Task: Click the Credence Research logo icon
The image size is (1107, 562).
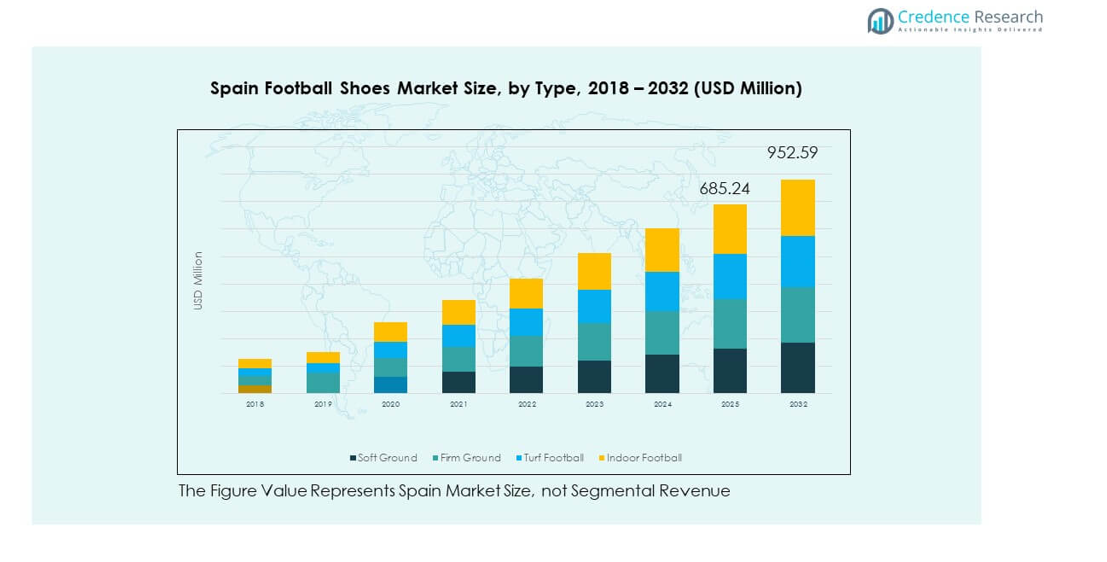Action: tap(880, 21)
